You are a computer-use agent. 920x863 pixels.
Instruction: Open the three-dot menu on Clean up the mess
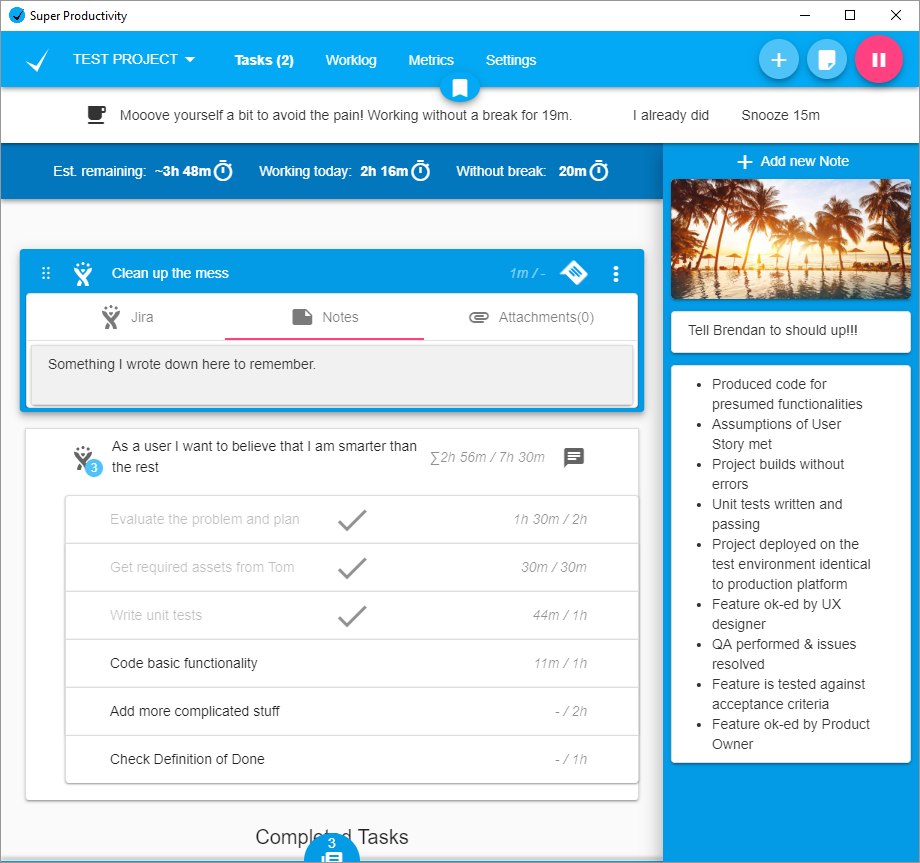[615, 272]
